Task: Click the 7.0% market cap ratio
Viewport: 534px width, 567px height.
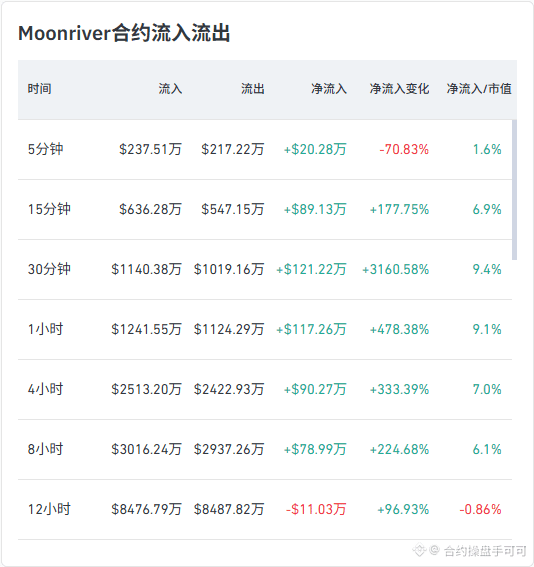Action: click(x=487, y=389)
